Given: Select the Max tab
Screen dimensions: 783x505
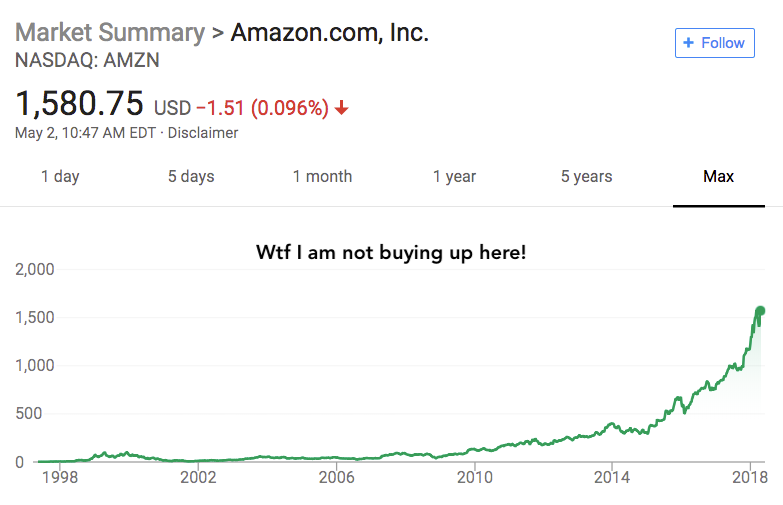Looking at the screenshot, I should 719,176.
